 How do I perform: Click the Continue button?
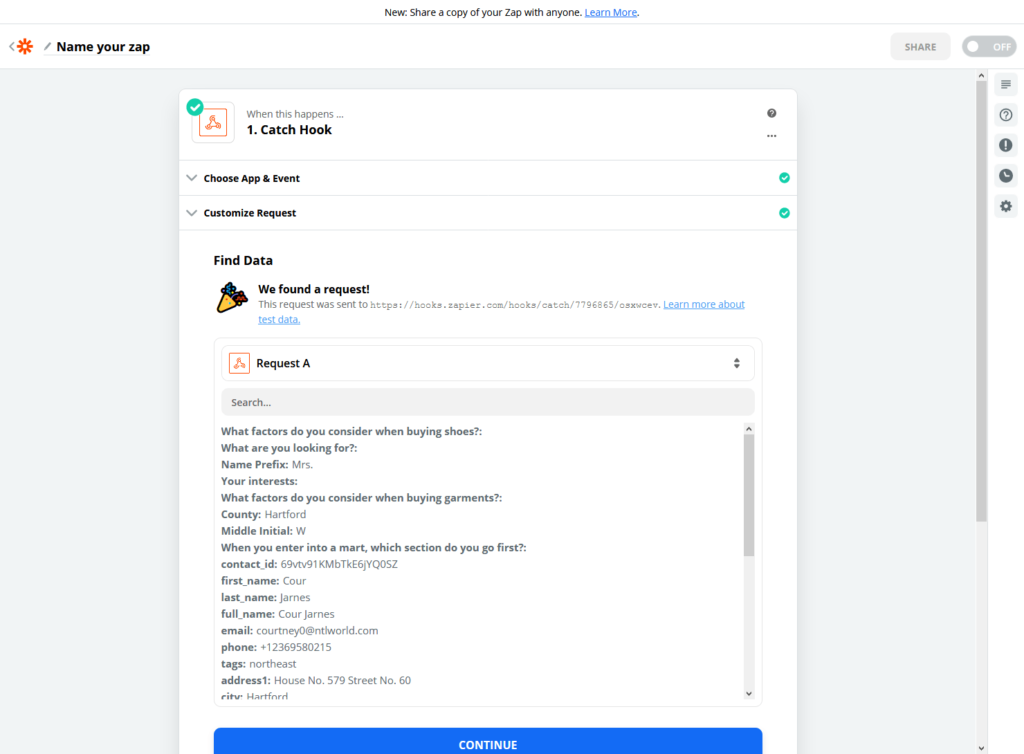pyautogui.click(x=488, y=743)
